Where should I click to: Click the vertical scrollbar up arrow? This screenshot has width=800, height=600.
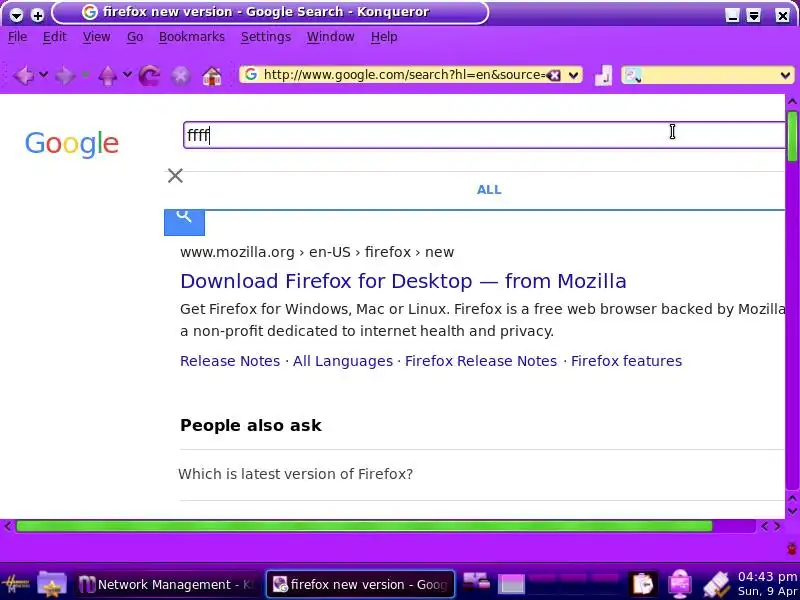point(792,101)
